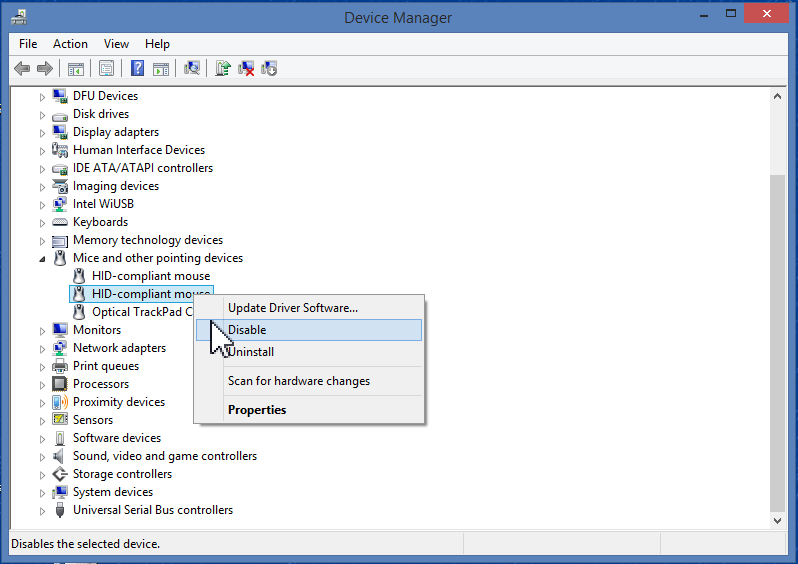Click the Disable device down-arrow toolbar icon
This screenshot has width=798, height=564.
[268, 68]
